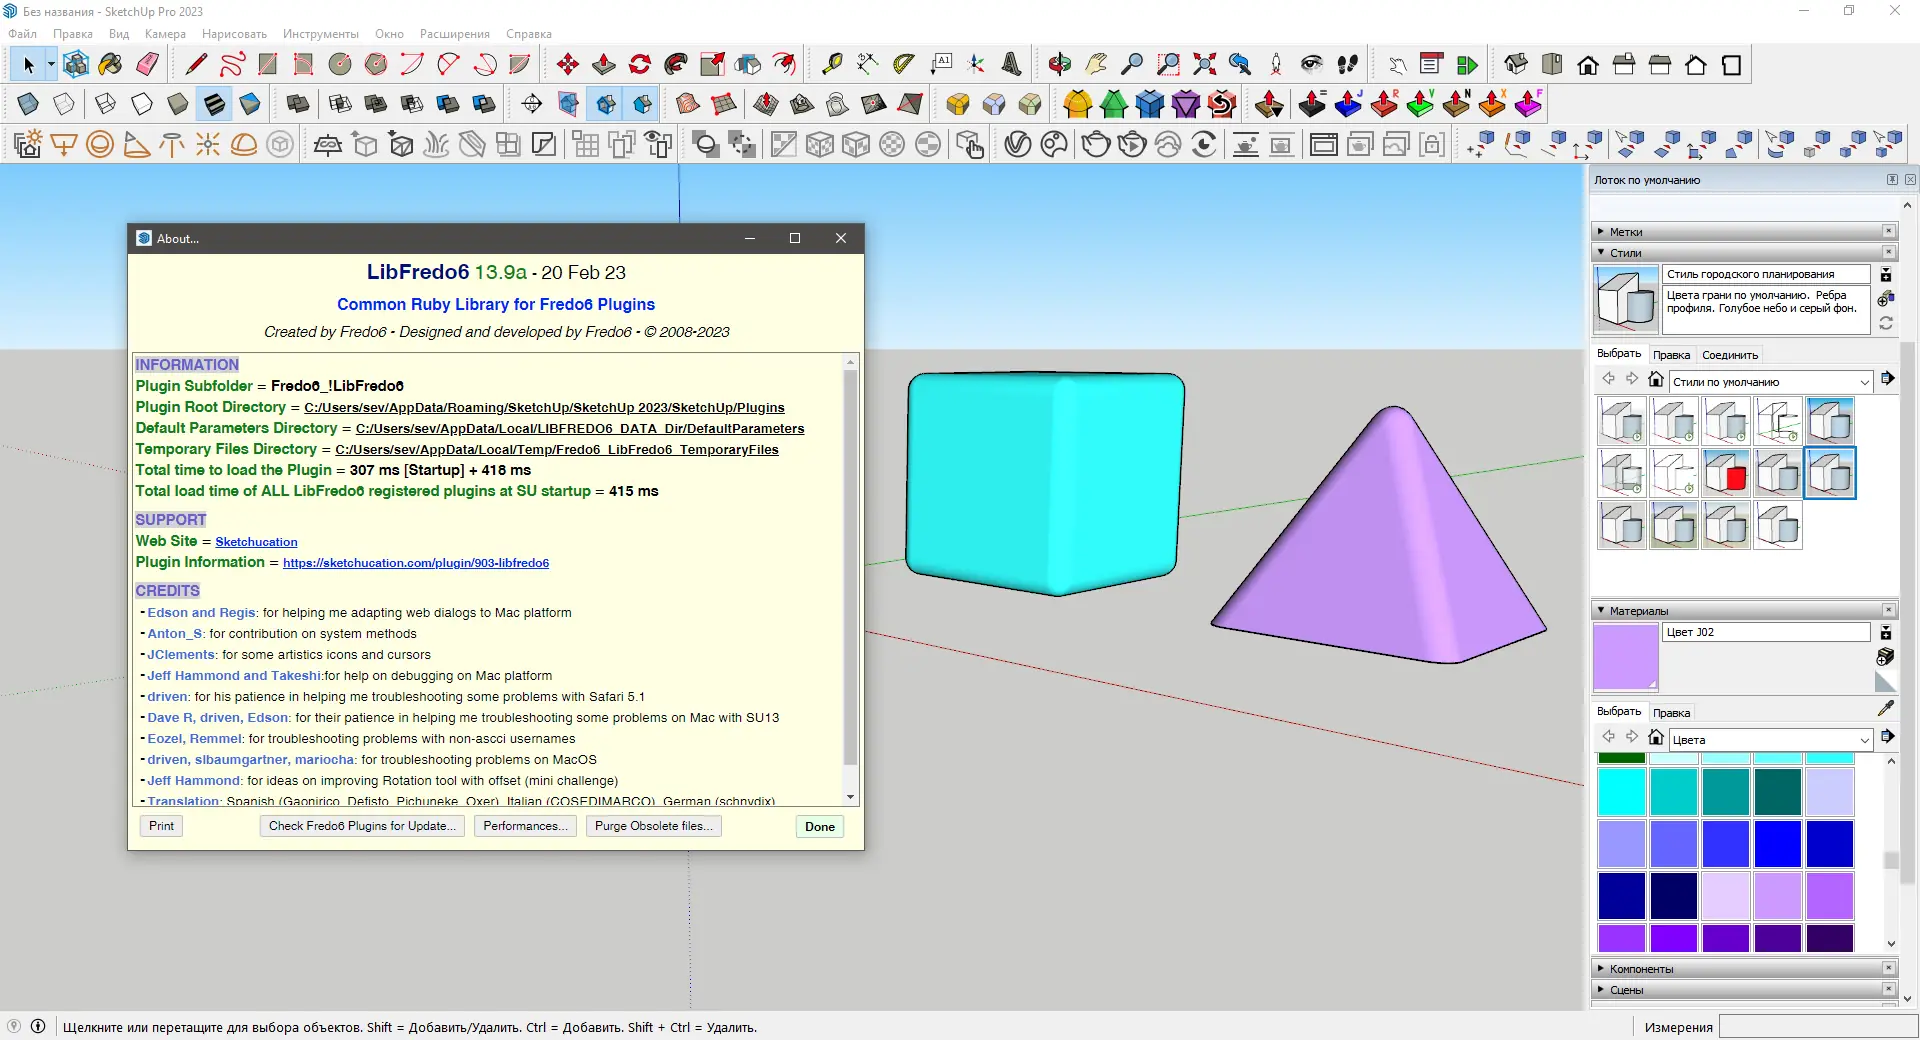This screenshot has height=1040, width=1920.
Task: Click the Print button
Action: (161, 826)
